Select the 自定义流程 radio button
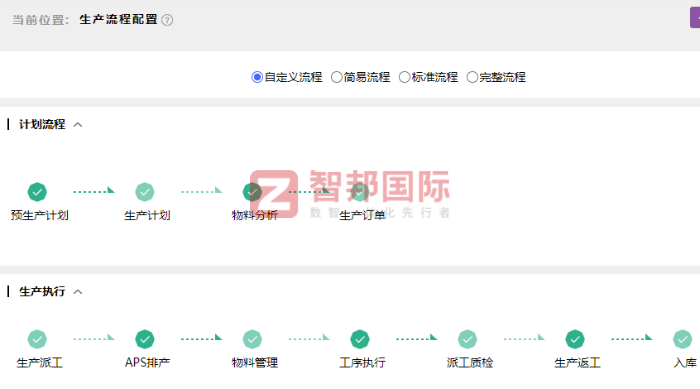This screenshot has height=389, width=700. point(257,77)
